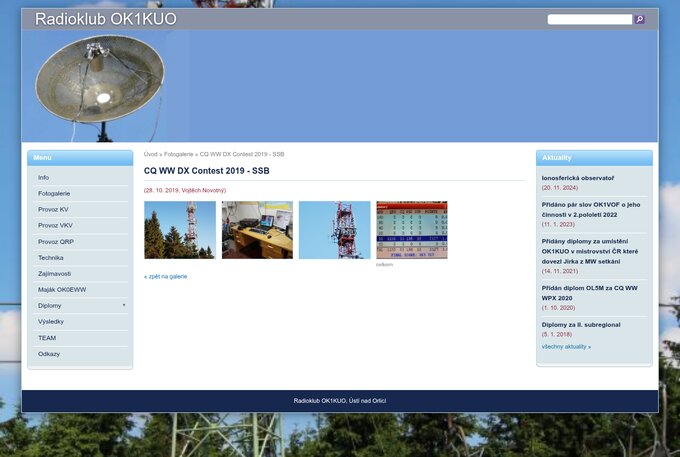
Task: Click the date and author line Vojtěch Novotný
Action: (x=185, y=190)
